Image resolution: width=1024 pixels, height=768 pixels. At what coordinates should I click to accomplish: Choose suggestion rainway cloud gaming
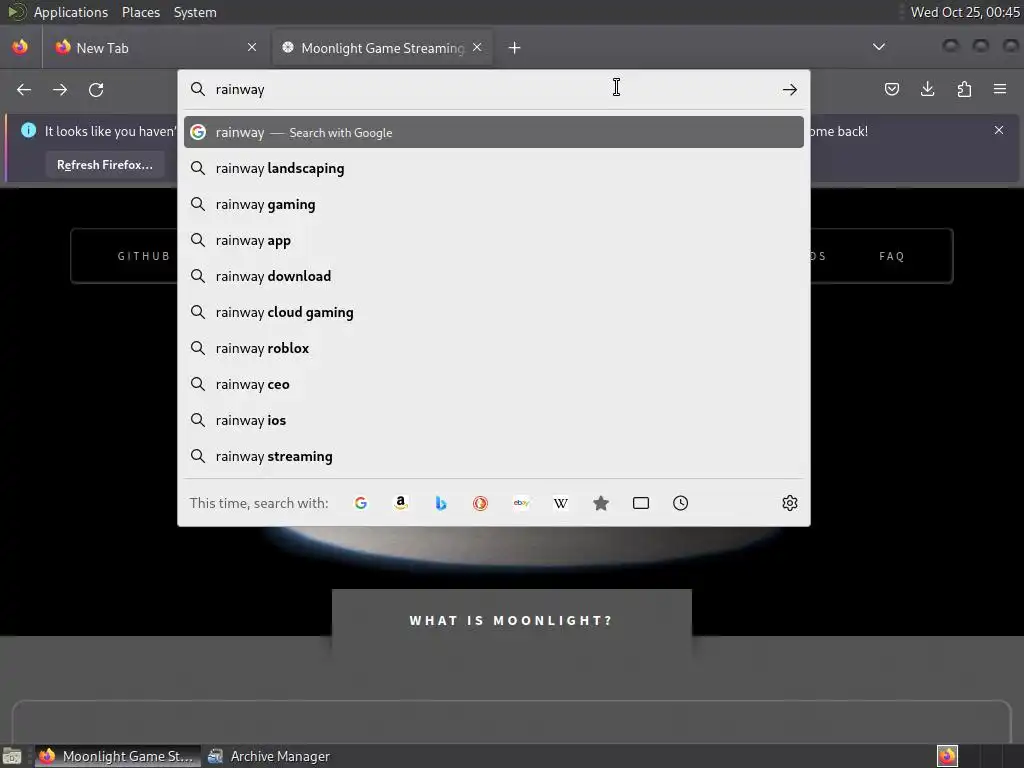pyautogui.click(x=494, y=312)
